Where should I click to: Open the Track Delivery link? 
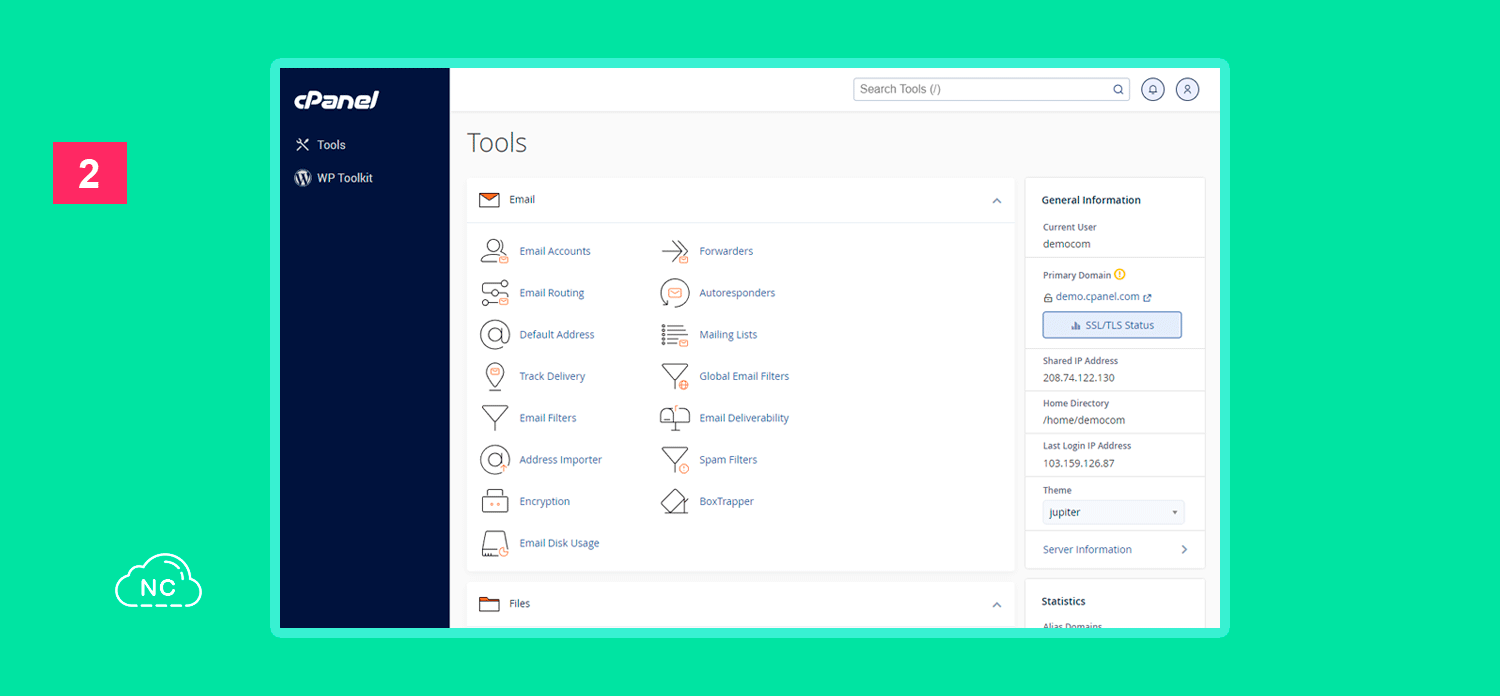click(x=552, y=377)
